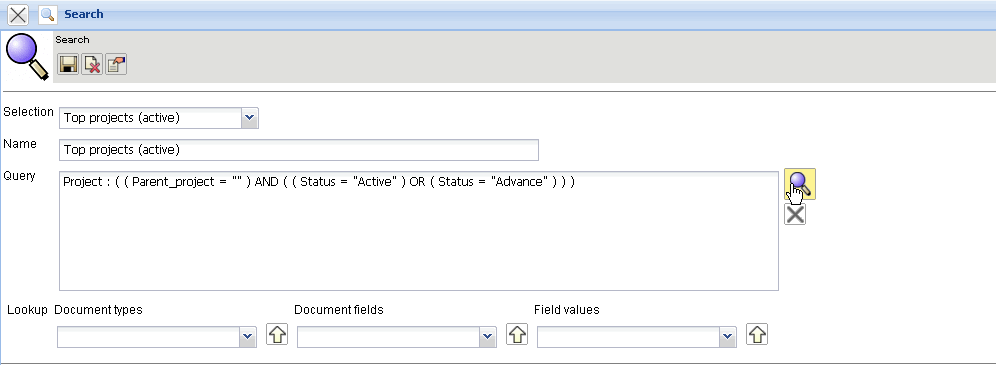Insert the selected document type with the up arrow
The height and width of the screenshot is (365, 996).
coord(276,334)
